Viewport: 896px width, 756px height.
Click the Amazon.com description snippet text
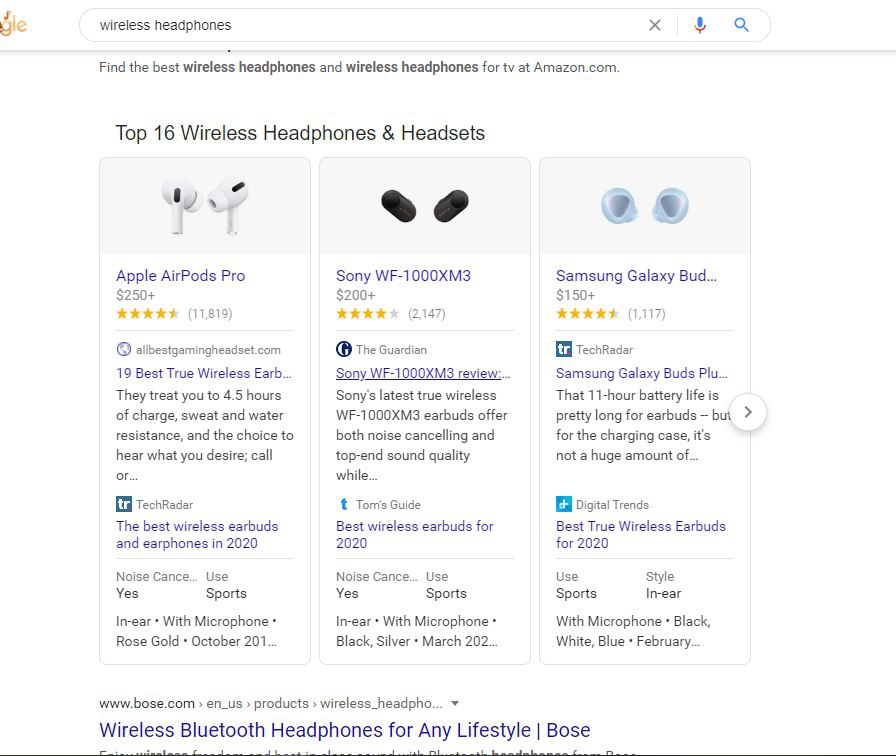coord(359,67)
